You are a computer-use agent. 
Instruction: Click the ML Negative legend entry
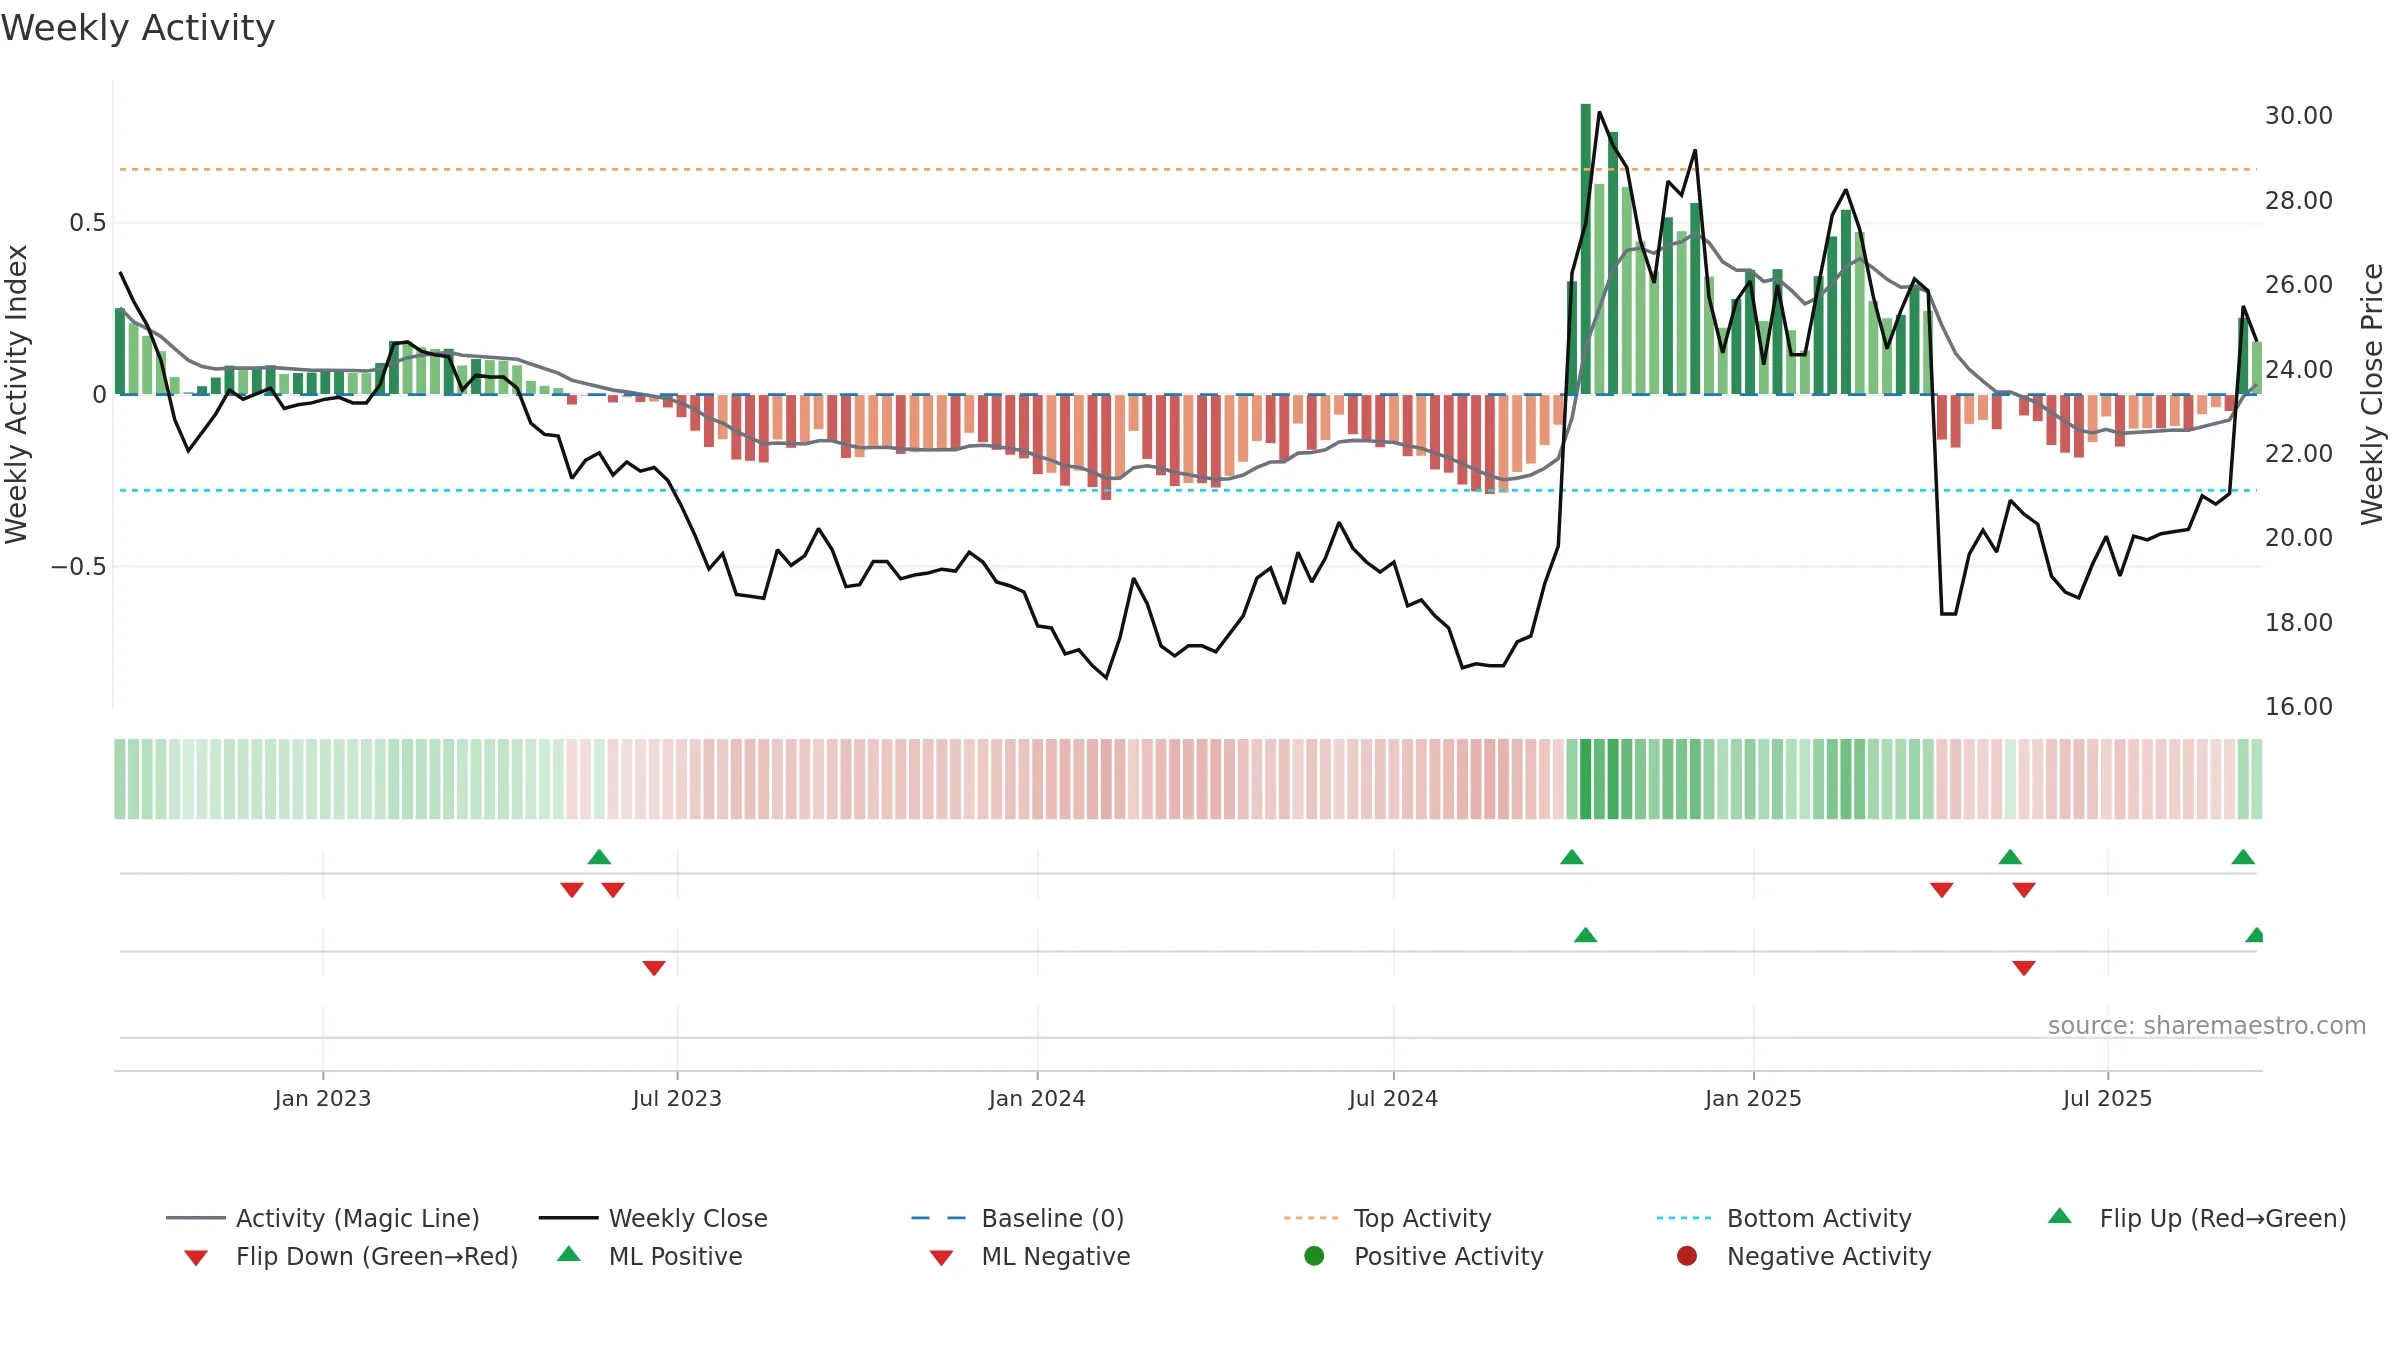[1030, 1256]
